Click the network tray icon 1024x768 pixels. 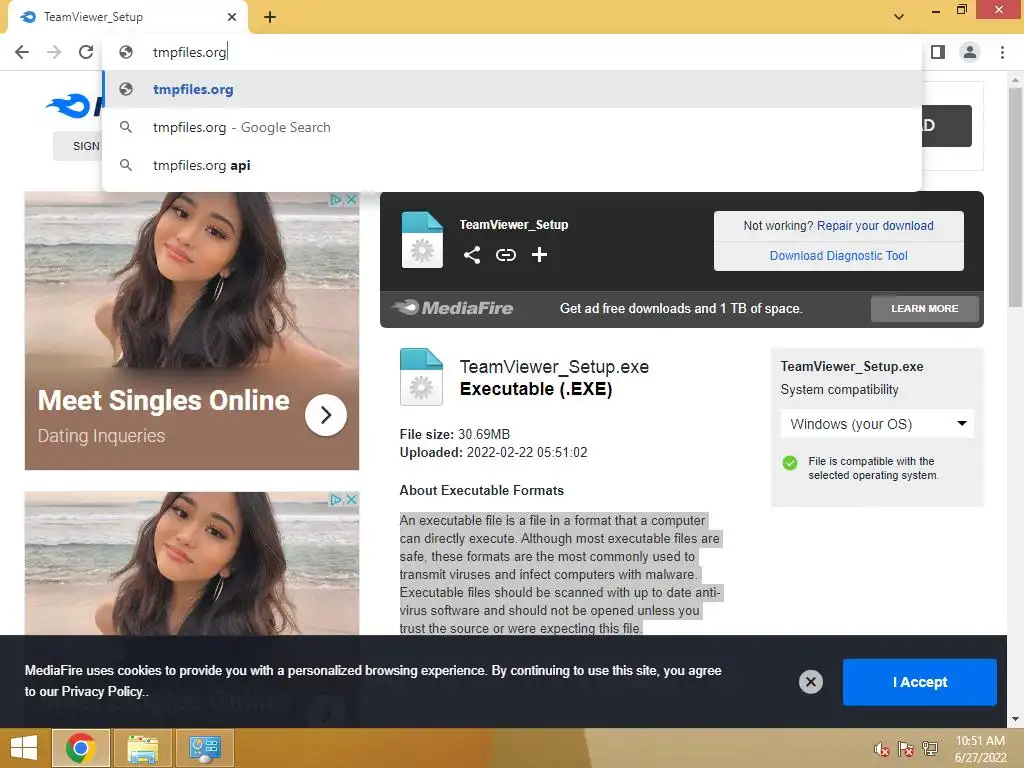[x=930, y=749]
